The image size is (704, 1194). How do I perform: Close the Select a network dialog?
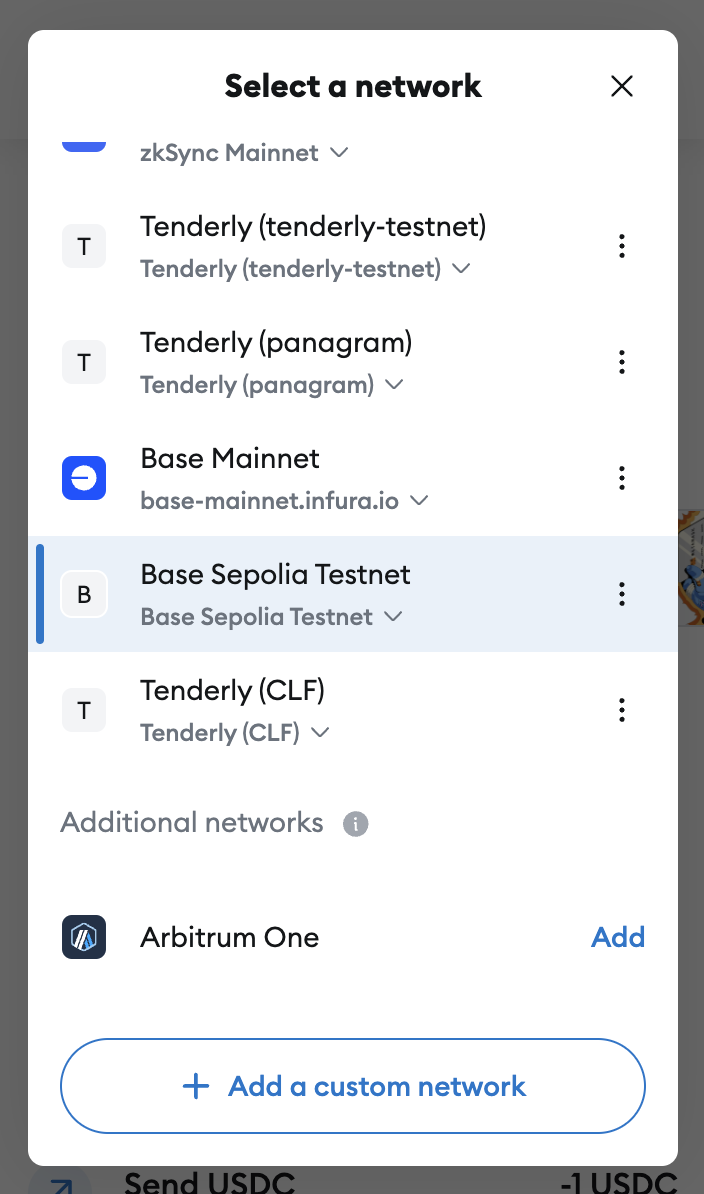622,86
